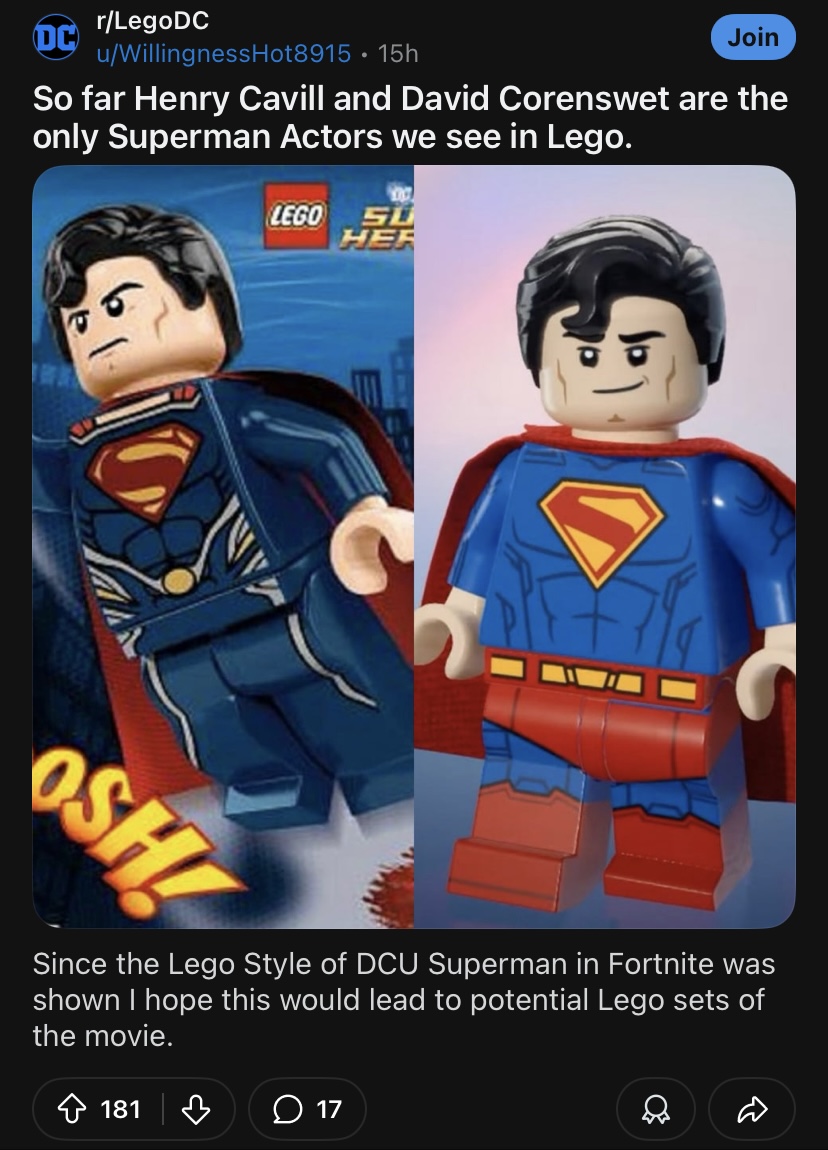Tap the 15h post timestamp
The width and height of the screenshot is (828, 1150).
(398, 54)
